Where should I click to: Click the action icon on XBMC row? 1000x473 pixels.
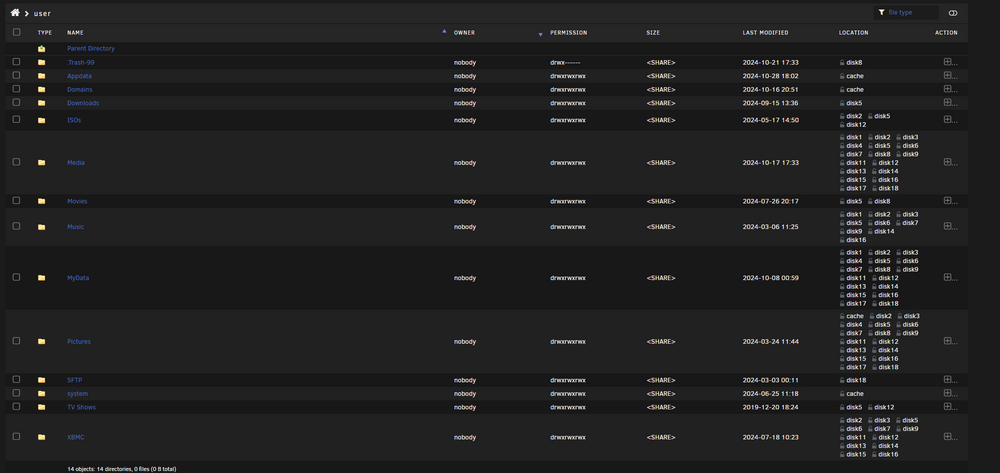click(950, 437)
